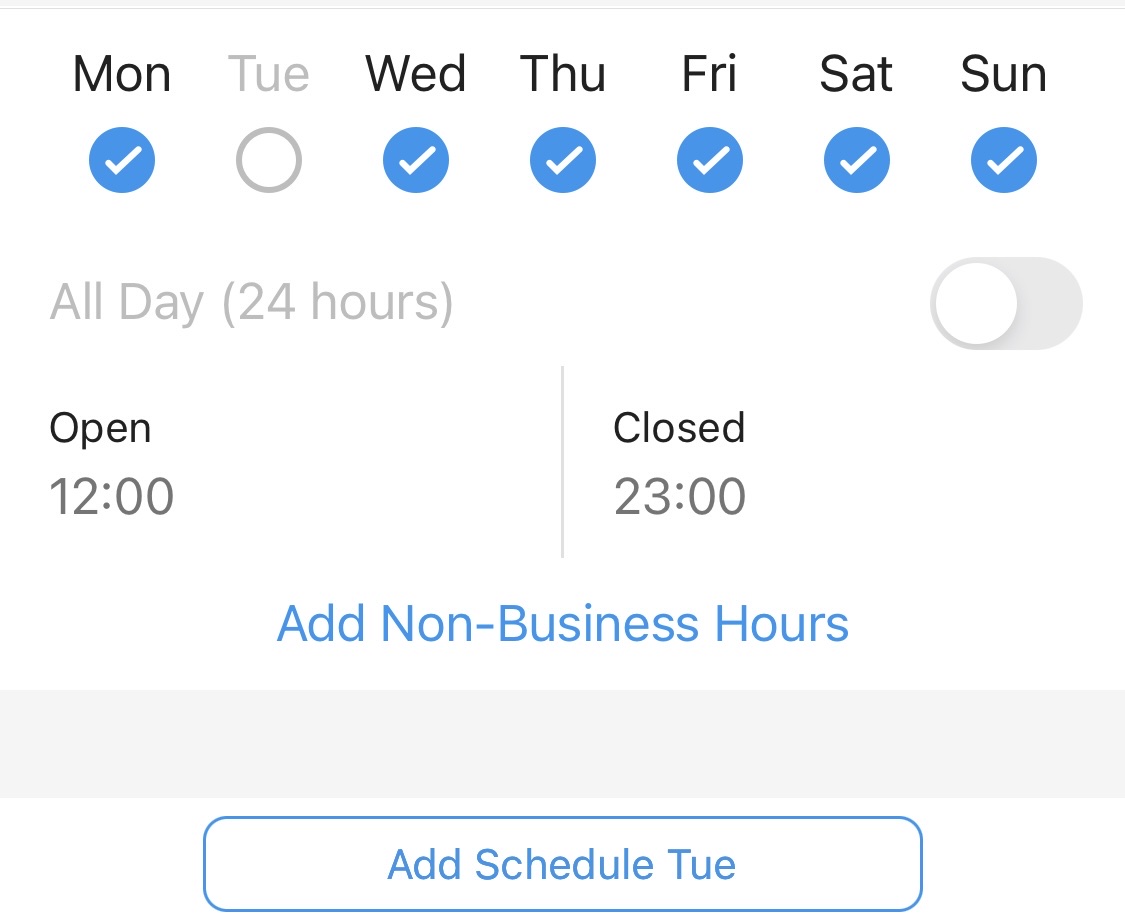Select the Sun column header
1125x916 pixels.
(1003, 72)
